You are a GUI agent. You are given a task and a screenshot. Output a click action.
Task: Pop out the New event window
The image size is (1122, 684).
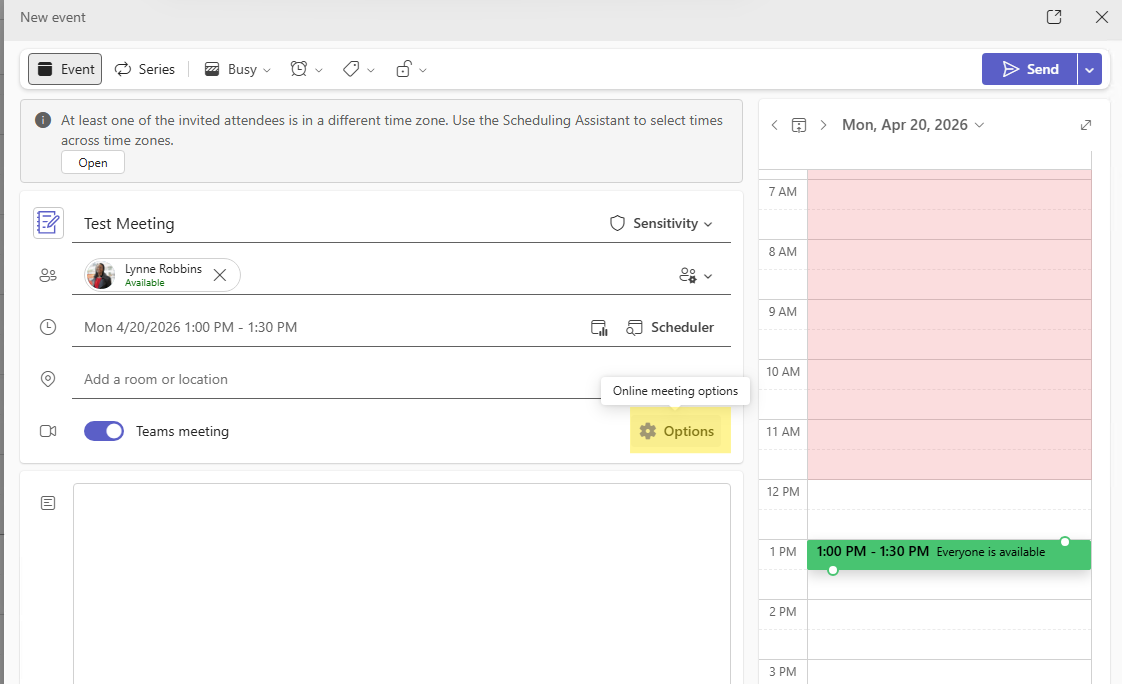tap(1053, 17)
